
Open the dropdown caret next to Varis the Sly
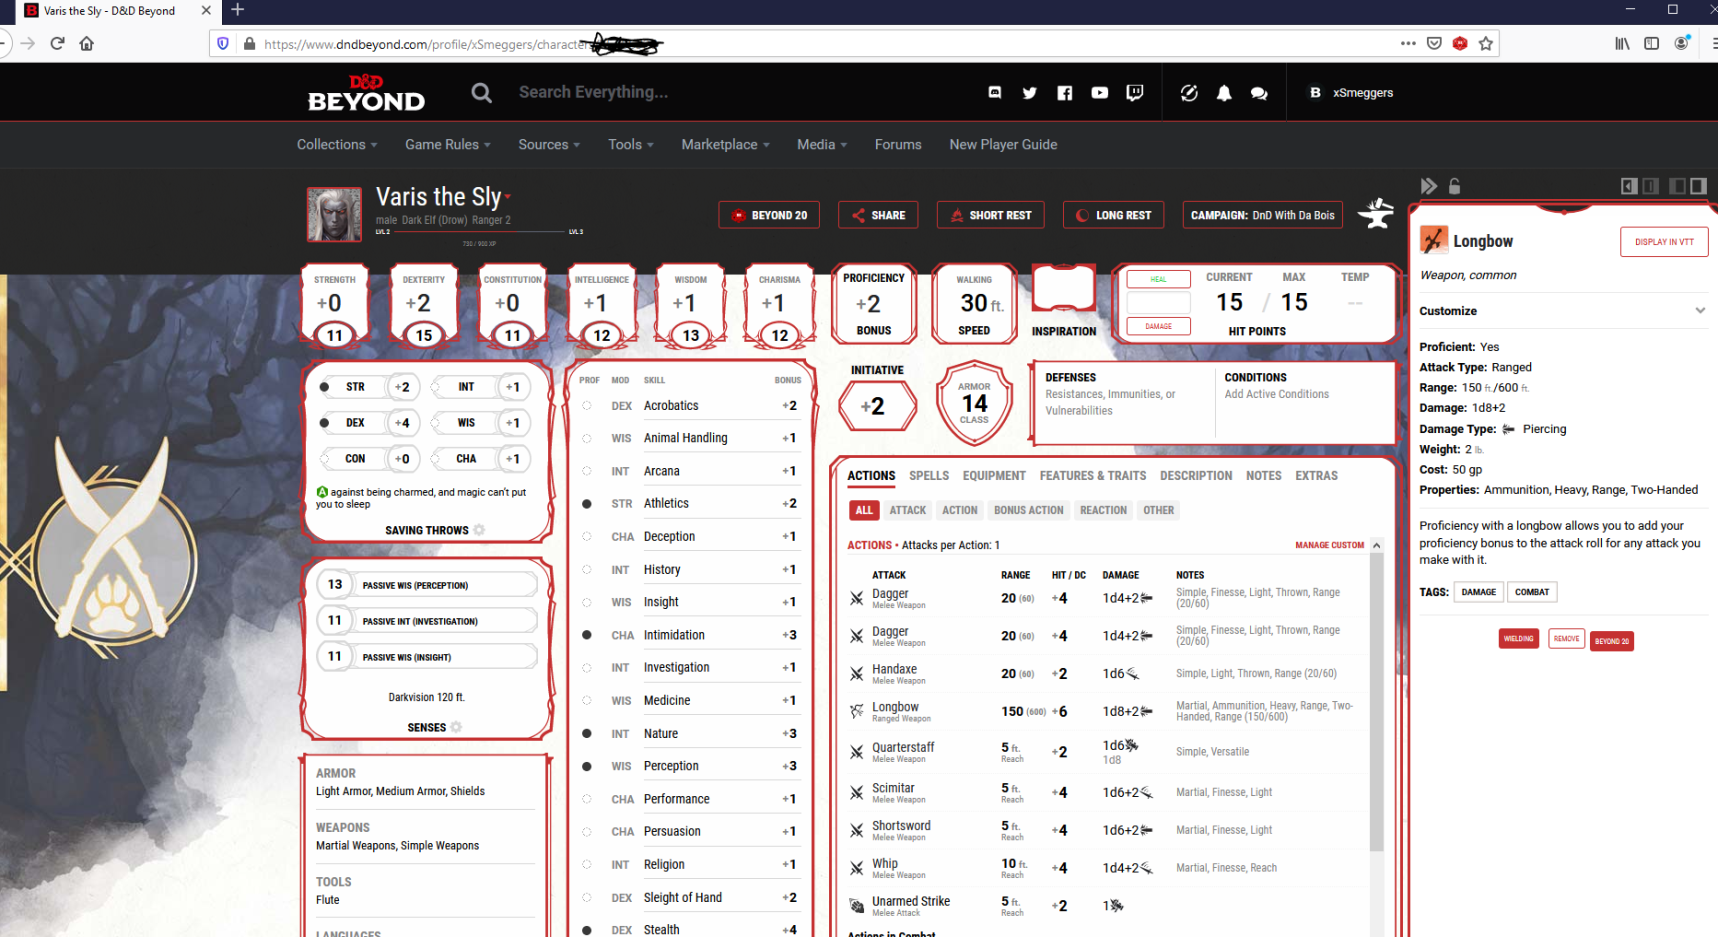pos(508,197)
